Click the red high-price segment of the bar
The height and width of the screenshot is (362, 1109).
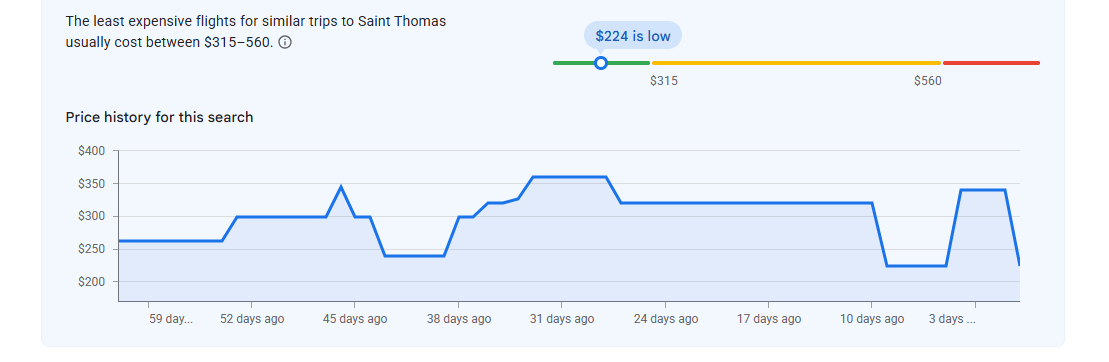click(x=992, y=63)
